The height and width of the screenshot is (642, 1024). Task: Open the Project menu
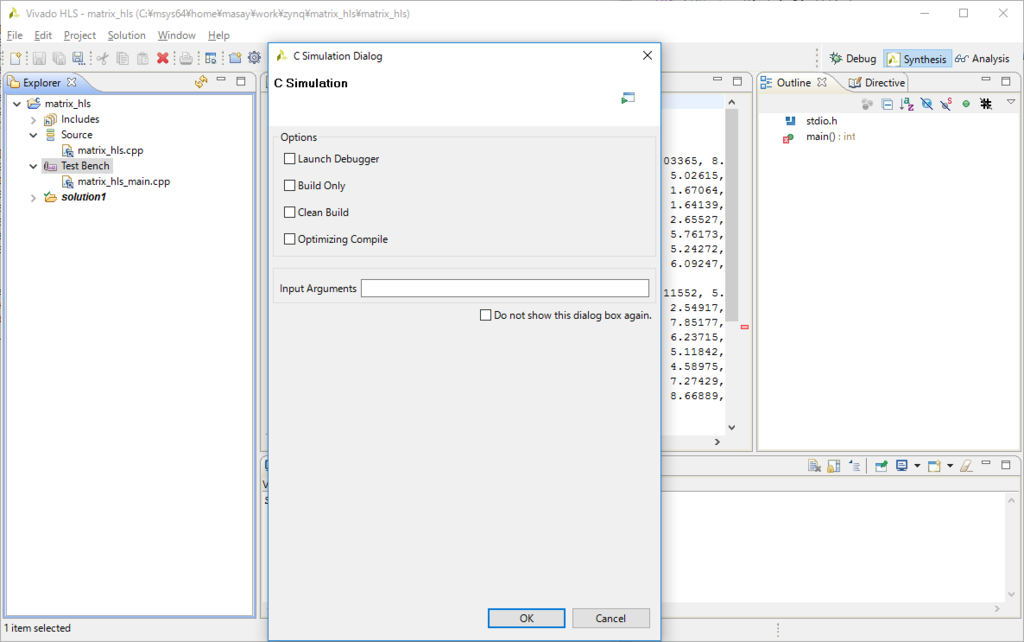(x=80, y=35)
